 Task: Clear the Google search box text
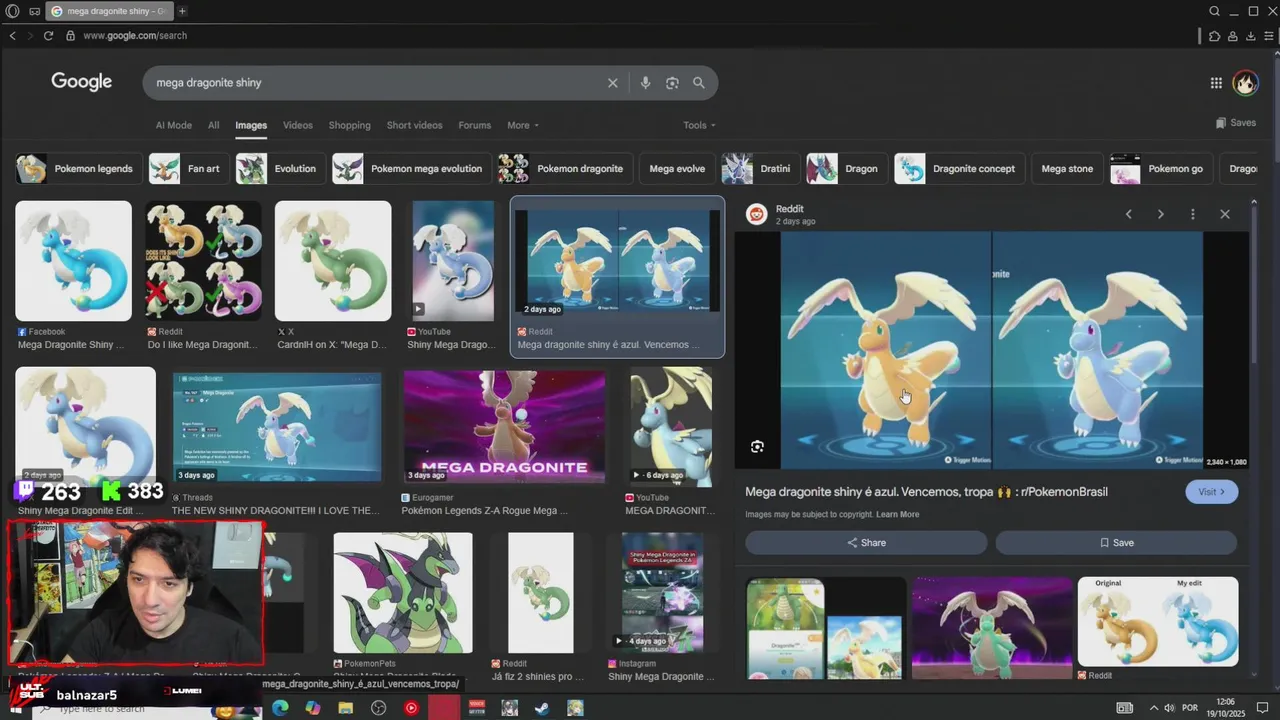click(613, 83)
